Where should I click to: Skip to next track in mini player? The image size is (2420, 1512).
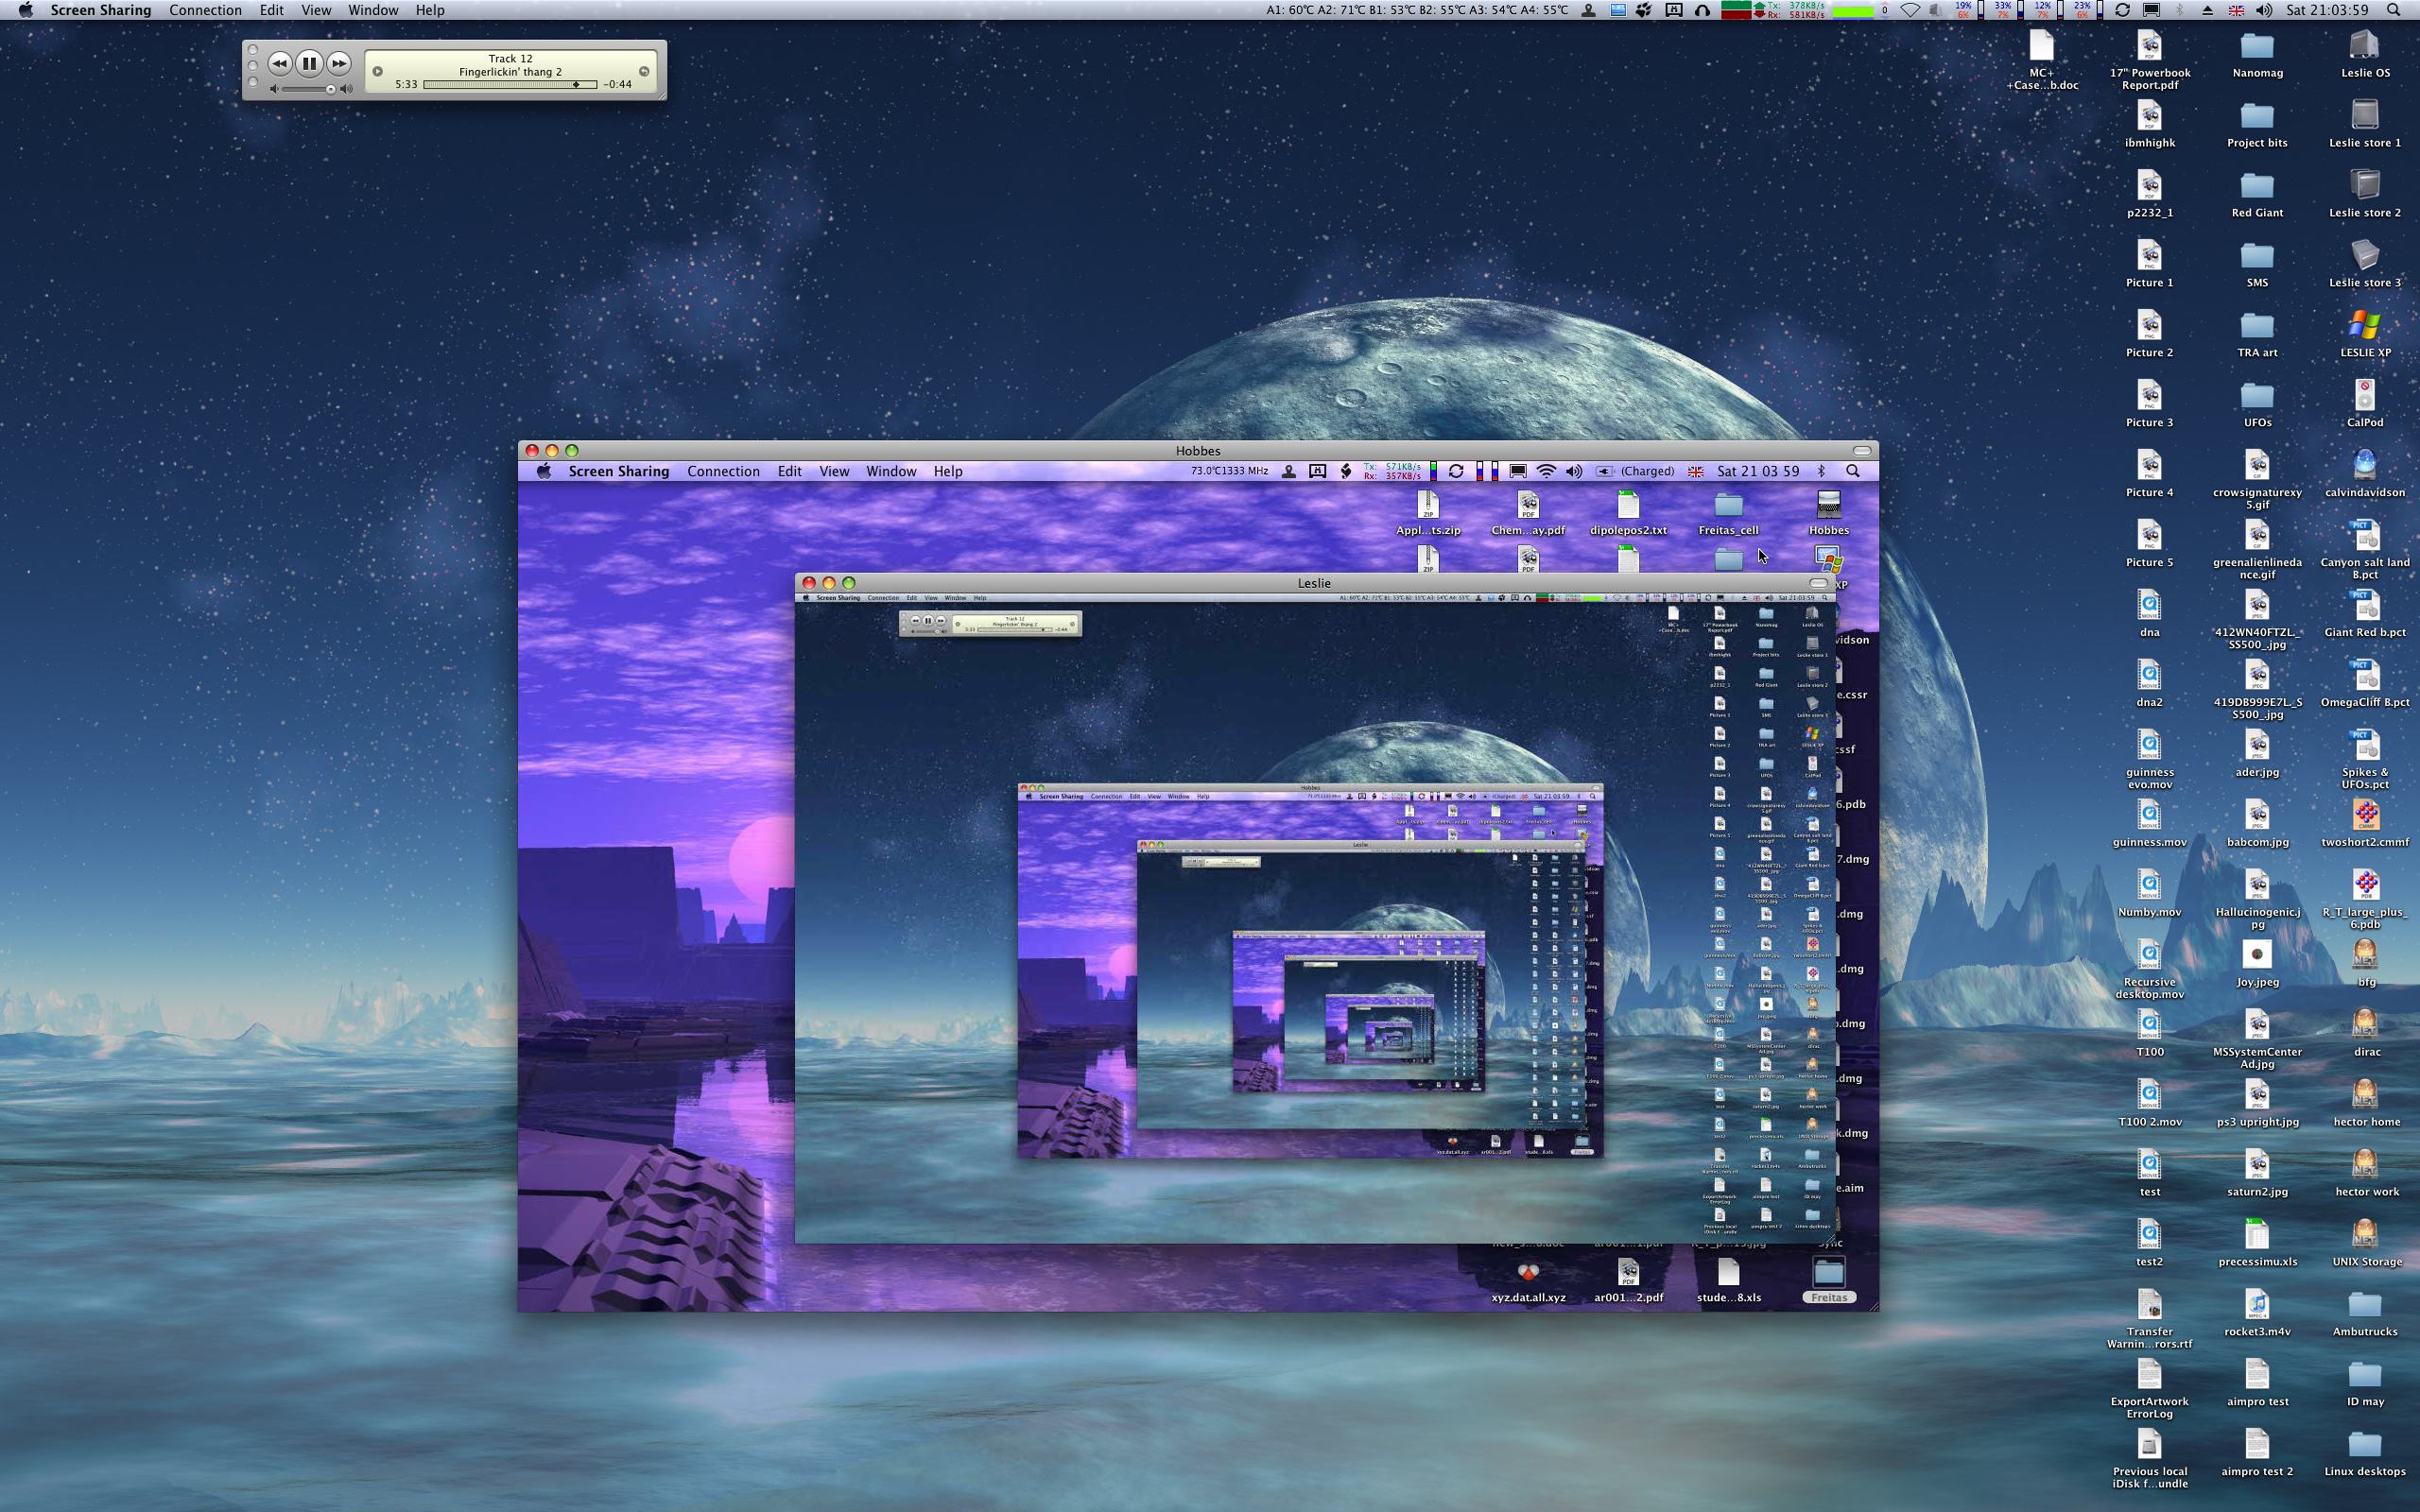click(x=340, y=64)
